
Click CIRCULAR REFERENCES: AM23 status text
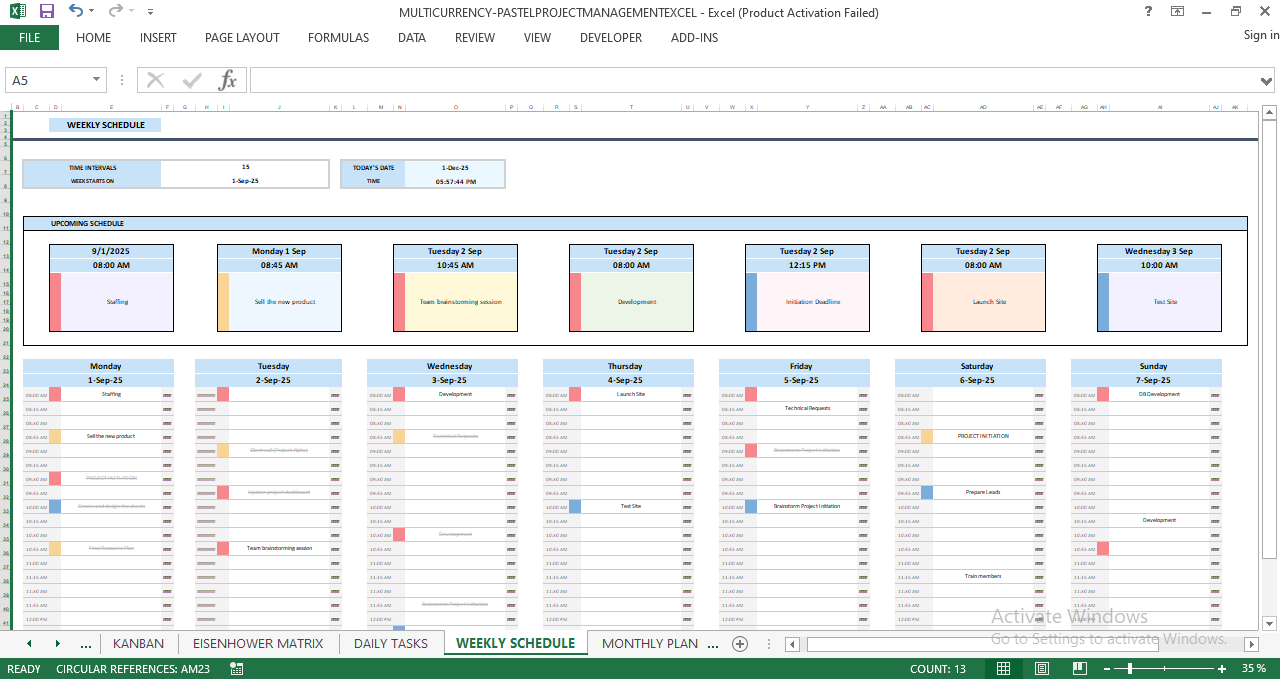[x=133, y=669]
